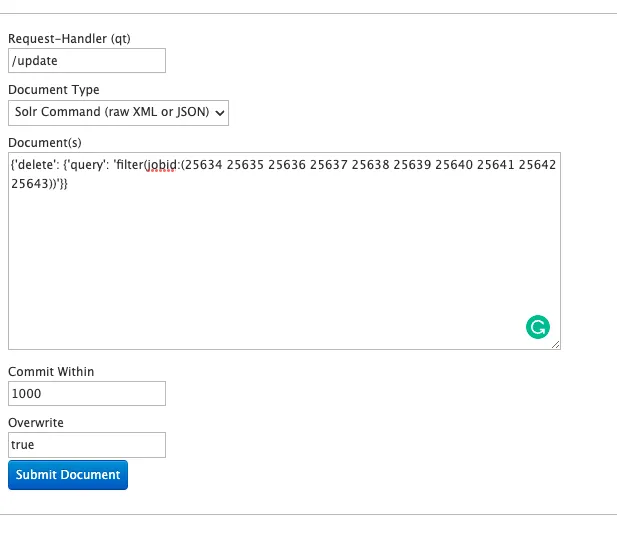Click the Overwrite label
This screenshot has width=617, height=557.
coord(36,422)
